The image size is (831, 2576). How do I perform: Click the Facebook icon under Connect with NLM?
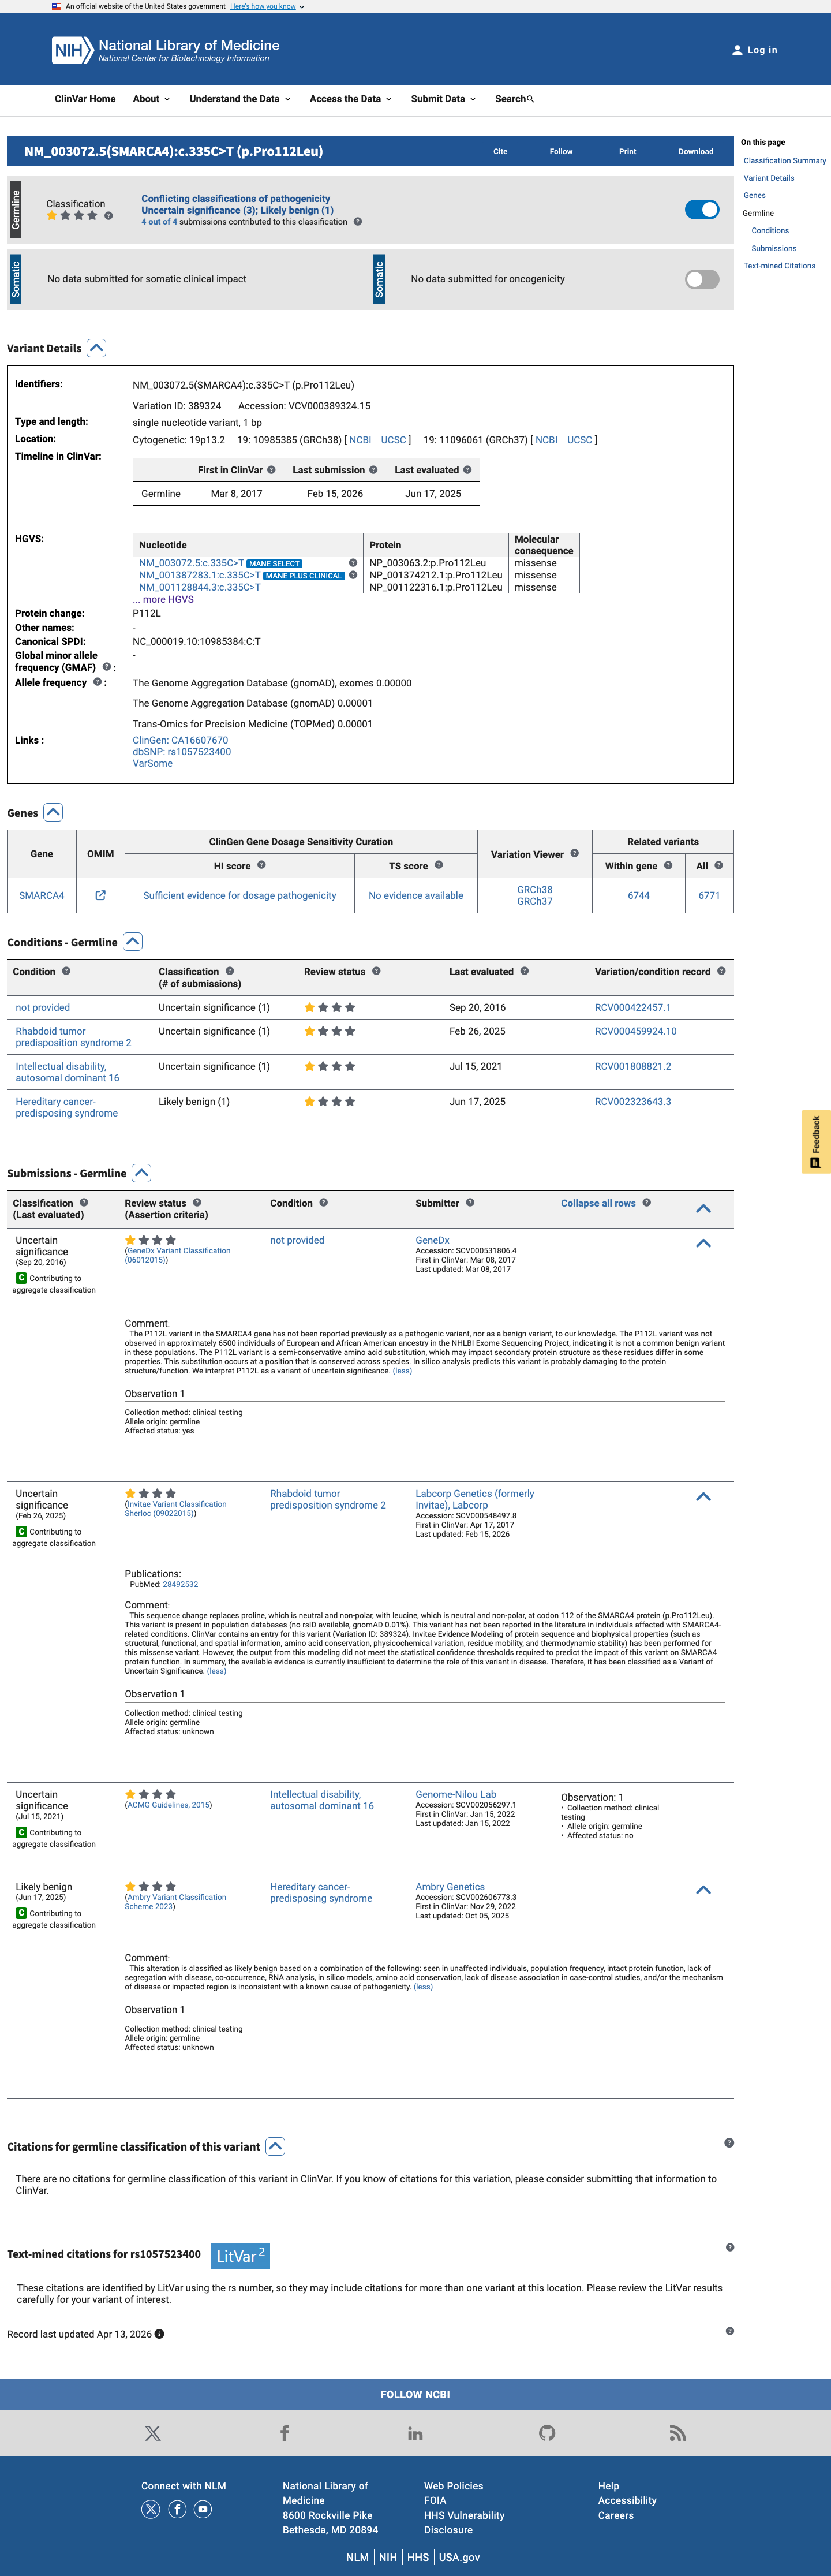177,2508
